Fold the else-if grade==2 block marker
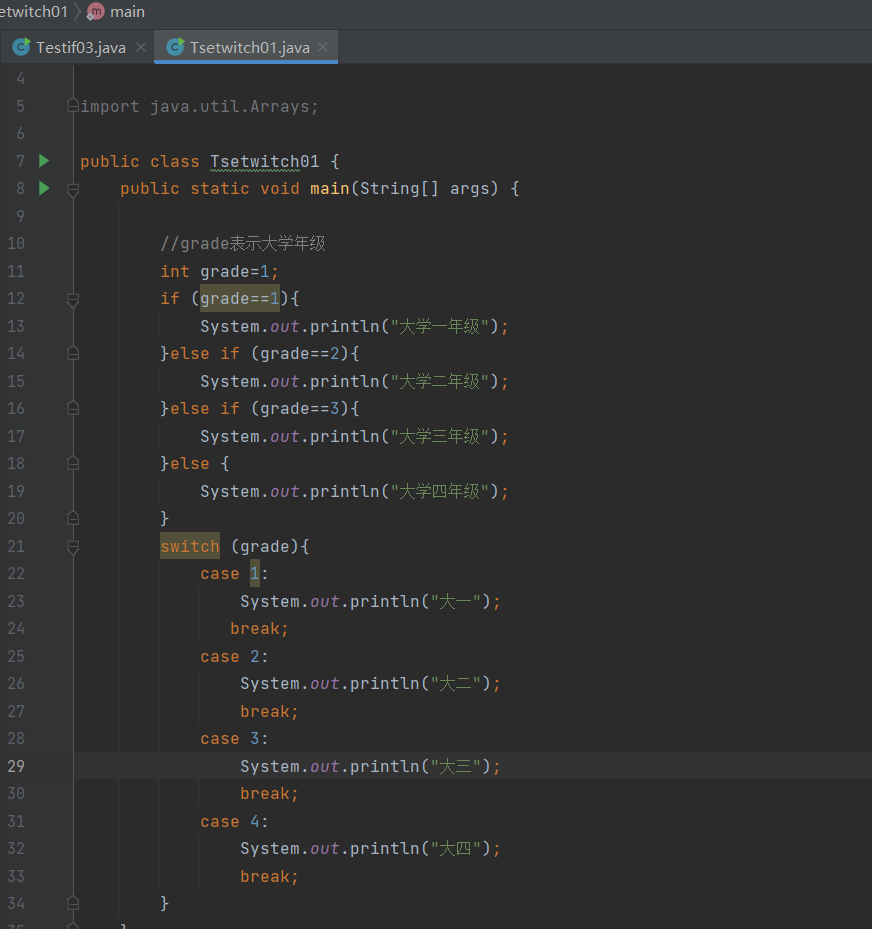Viewport: 872px width, 929px height. pyautogui.click(x=73, y=354)
